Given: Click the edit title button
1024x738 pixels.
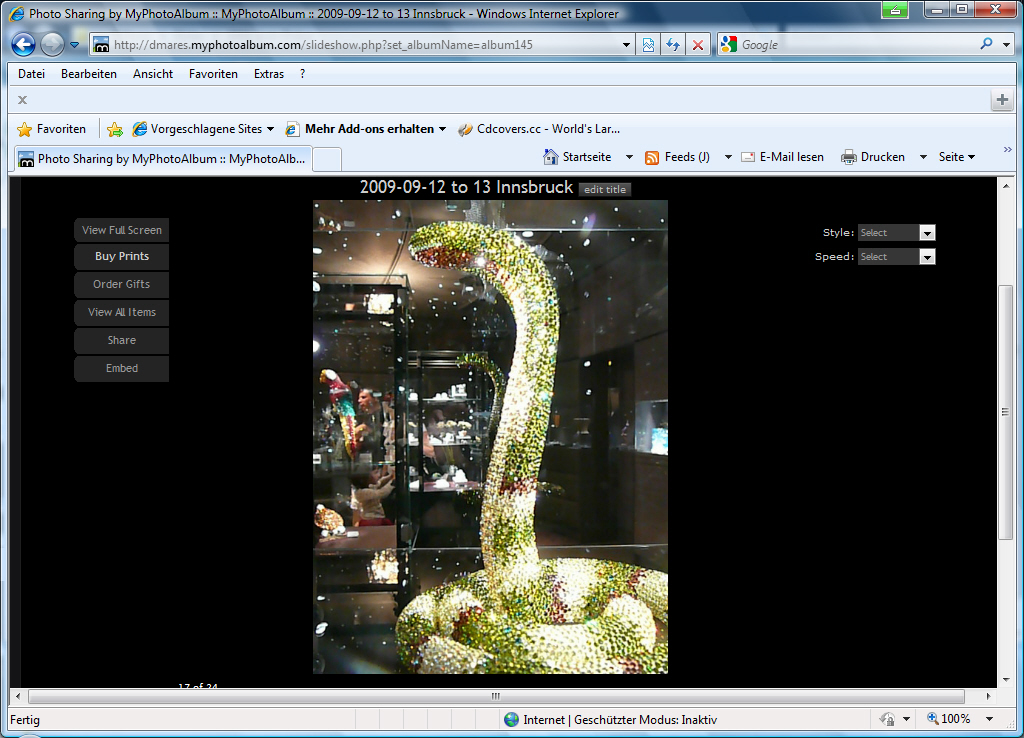Looking at the screenshot, I should click(x=605, y=189).
